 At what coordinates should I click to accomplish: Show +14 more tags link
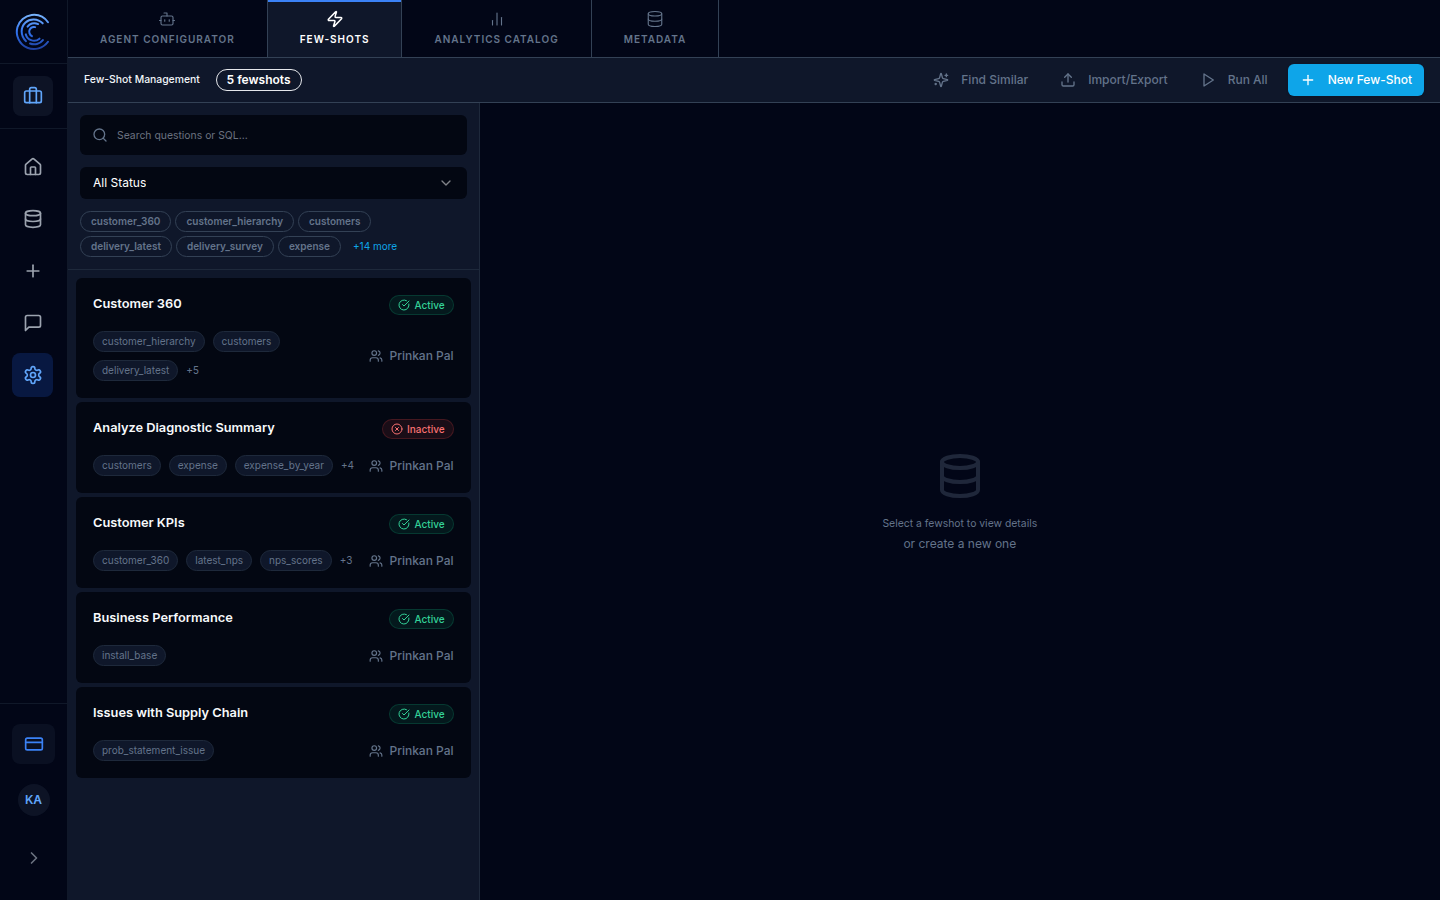click(375, 247)
